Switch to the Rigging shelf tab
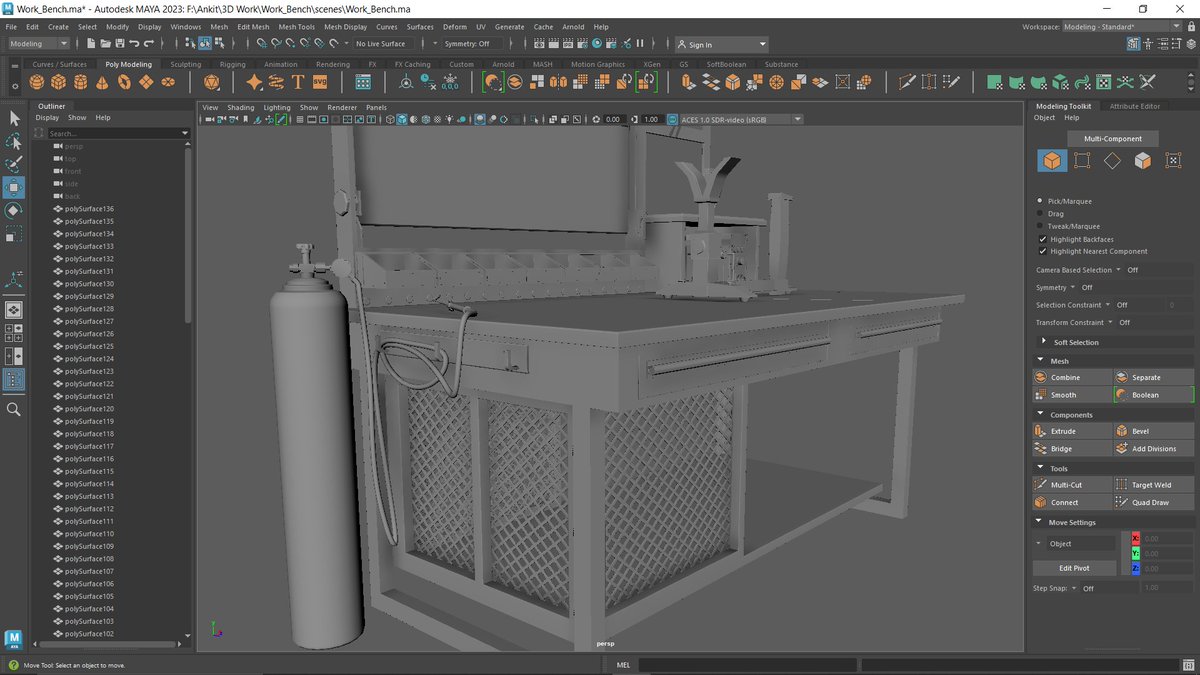Image resolution: width=1200 pixels, height=675 pixels. [232, 64]
